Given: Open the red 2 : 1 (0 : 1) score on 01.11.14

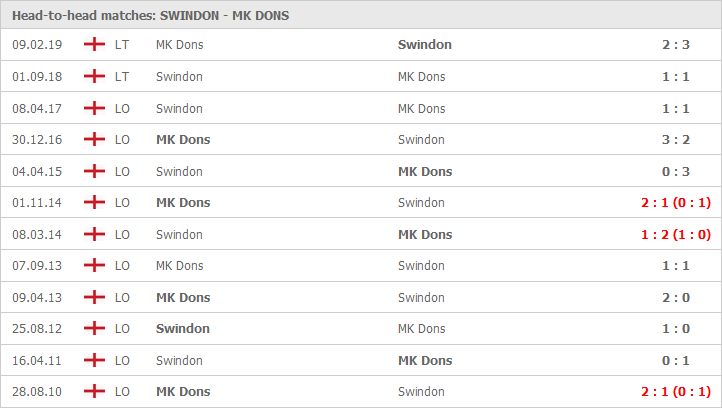Looking at the screenshot, I should (x=676, y=203).
